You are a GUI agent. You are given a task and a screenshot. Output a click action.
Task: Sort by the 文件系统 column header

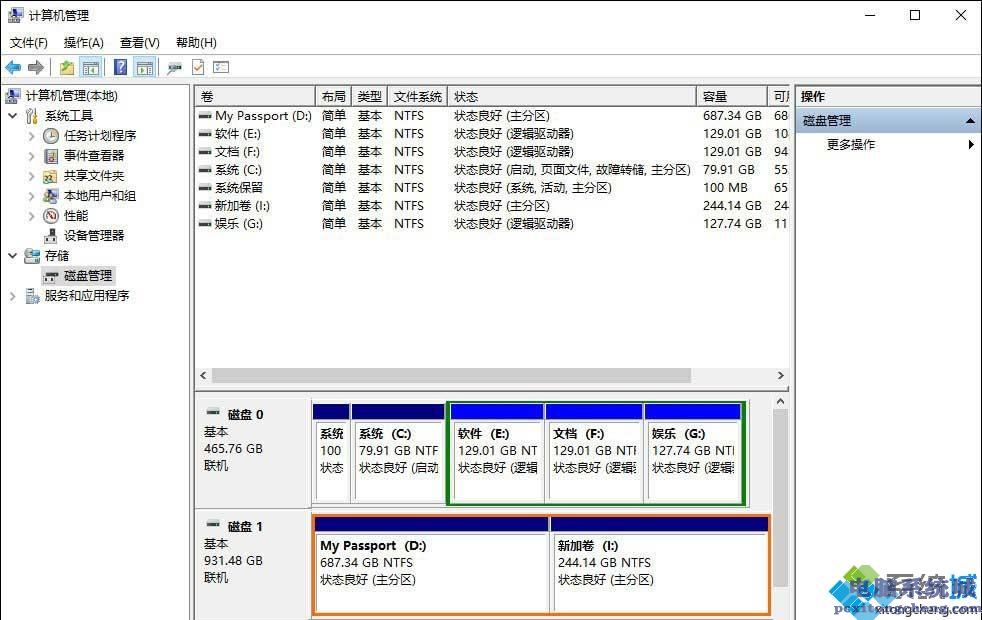[x=418, y=96]
